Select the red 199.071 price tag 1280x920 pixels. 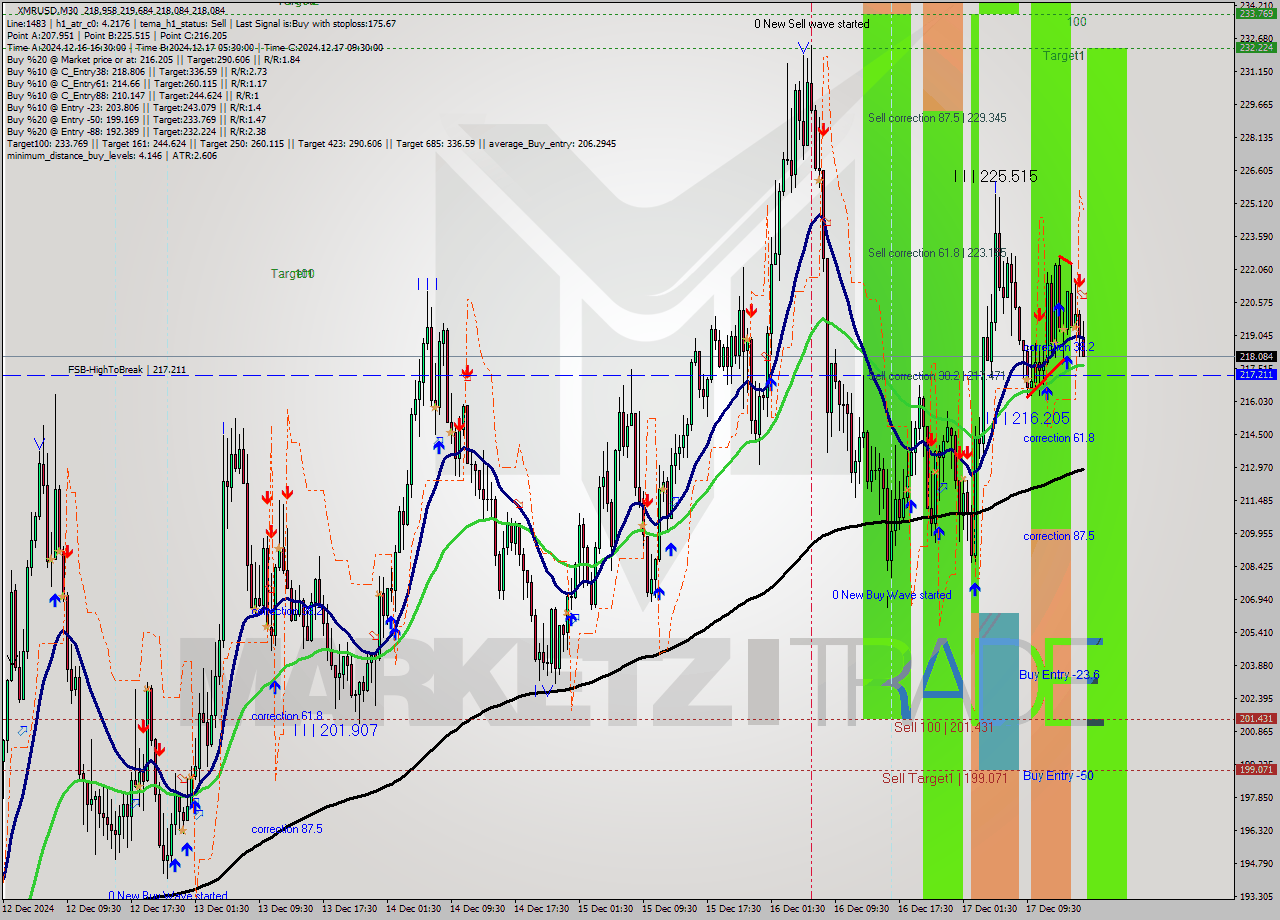[1256, 769]
